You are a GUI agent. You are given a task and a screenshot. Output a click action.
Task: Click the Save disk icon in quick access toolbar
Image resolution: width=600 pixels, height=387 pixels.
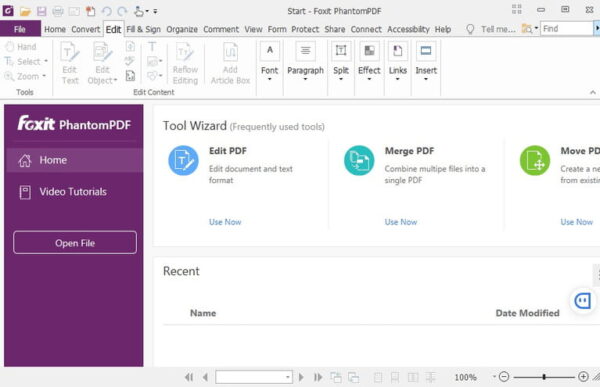41,11
